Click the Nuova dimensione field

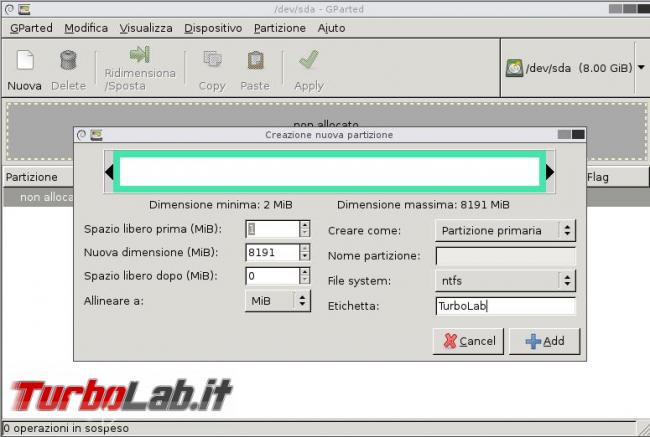pos(272,252)
